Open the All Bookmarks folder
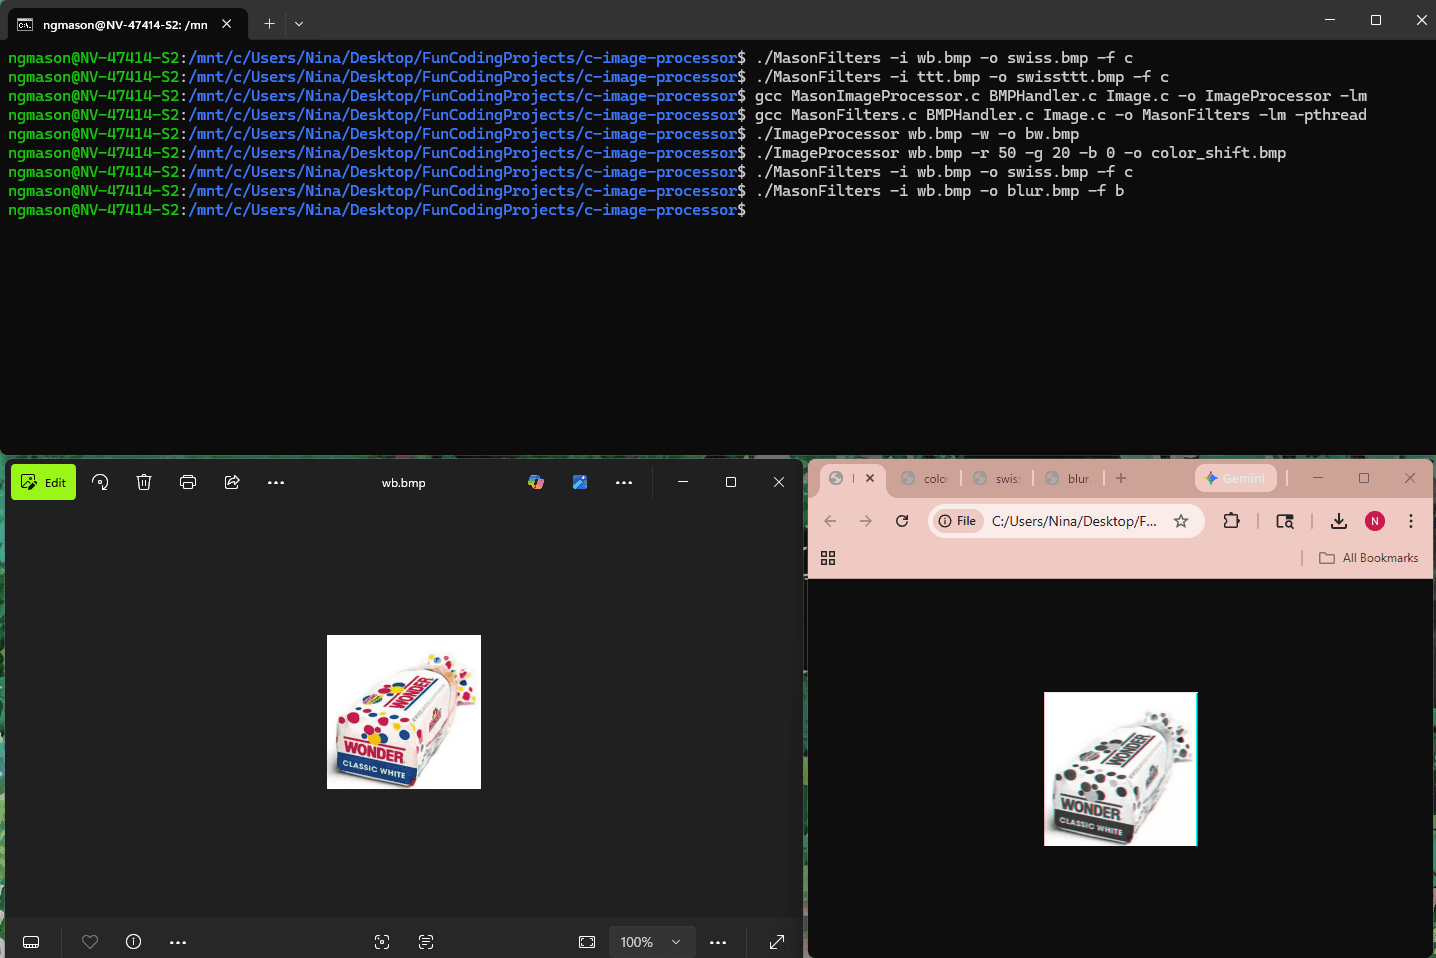The width and height of the screenshot is (1436, 958). click(1368, 558)
